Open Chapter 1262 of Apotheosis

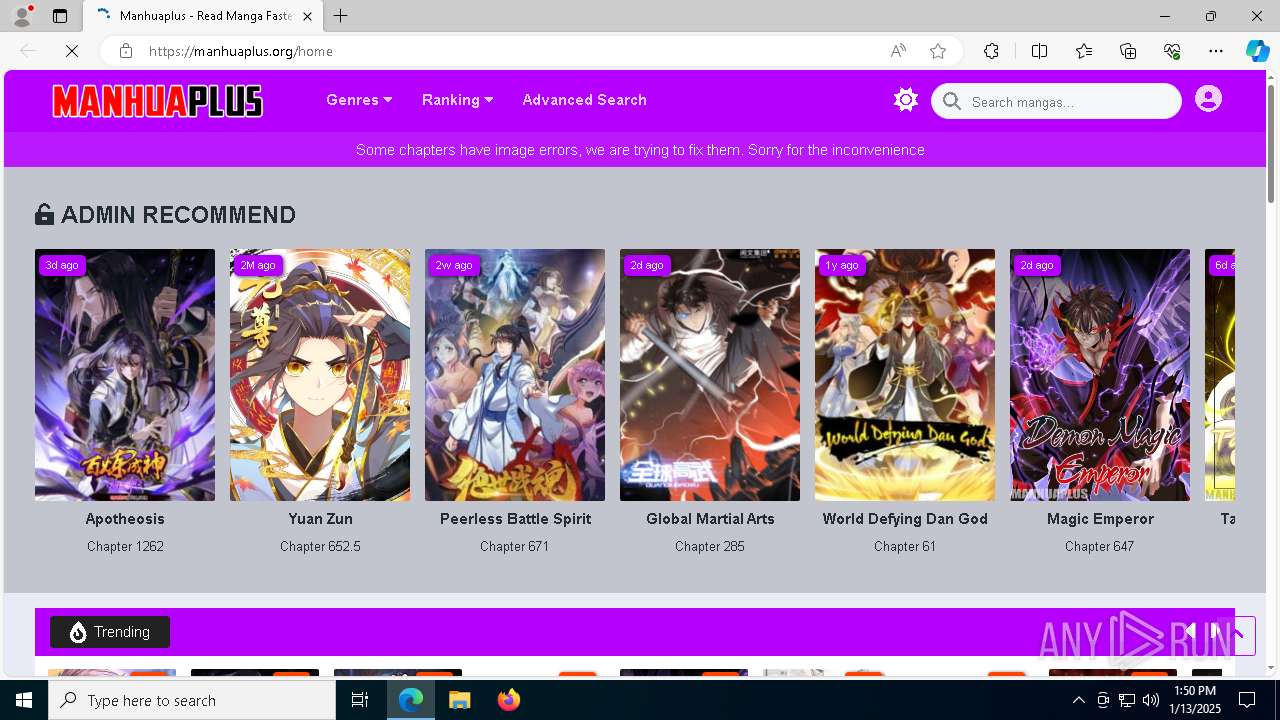click(125, 546)
